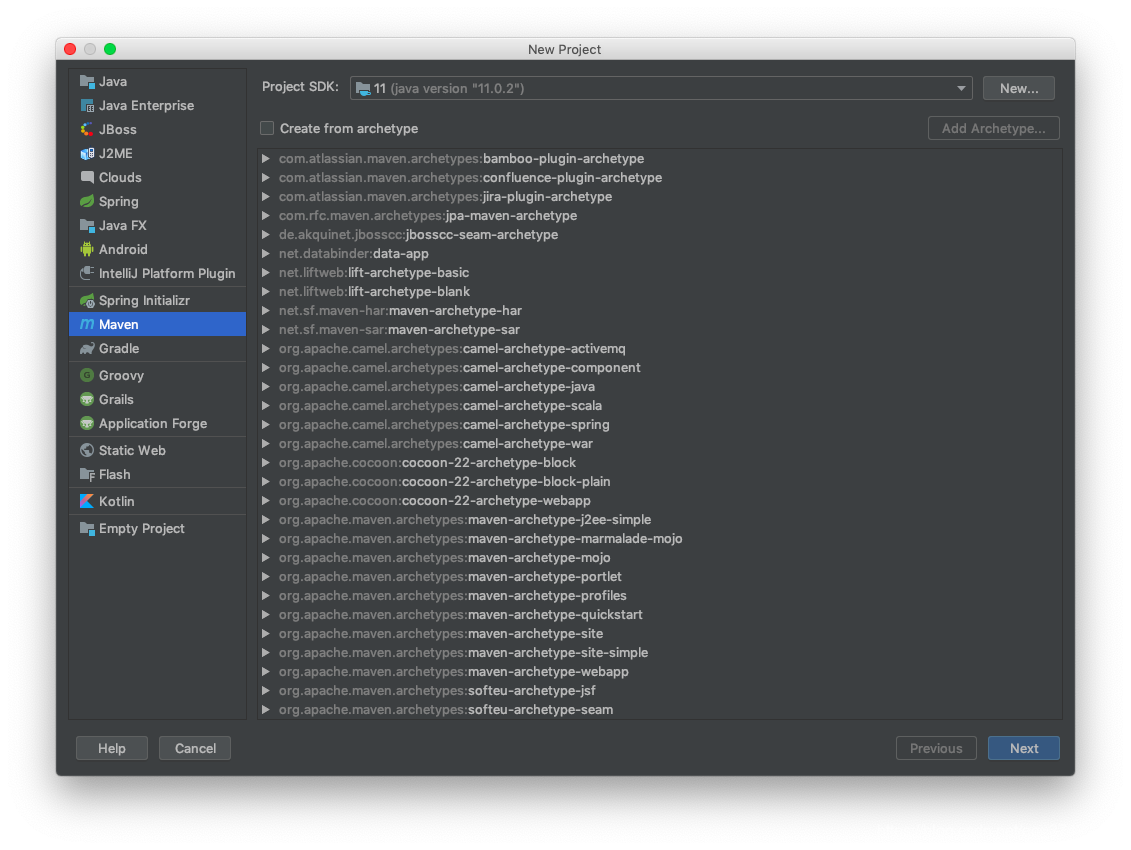
Task: Select the Static Web globe icon
Action: click(x=87, y=450)
